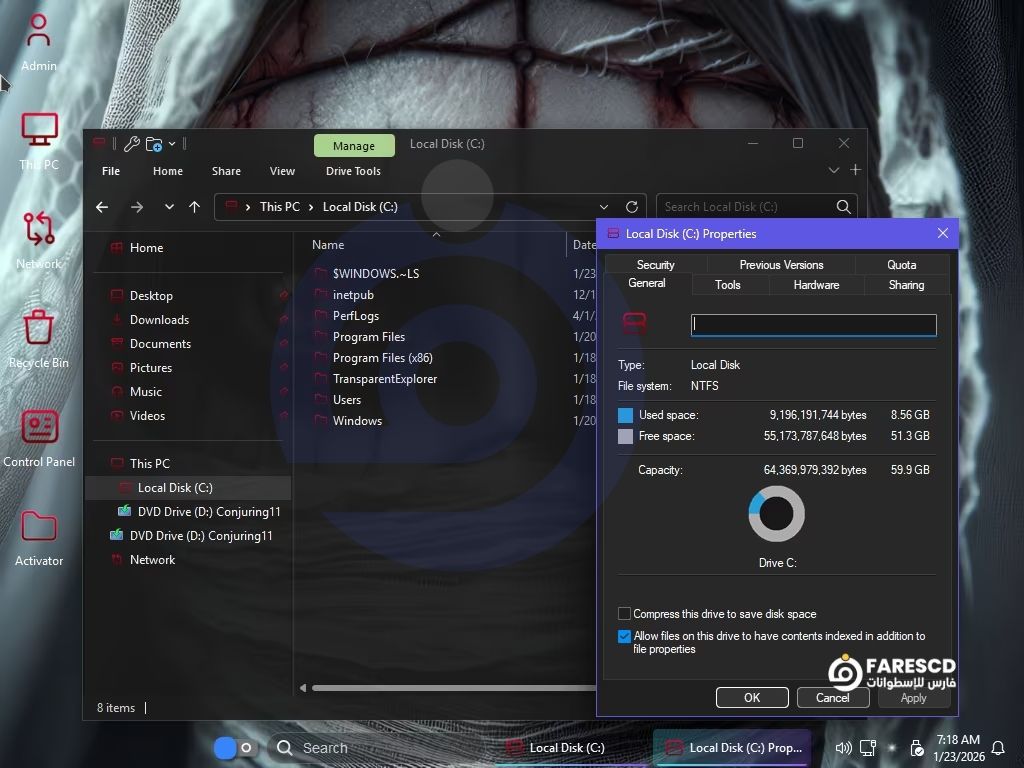Refresh the Local Disk (C:) folder view
Screen dimensions: 1024x768
click(x=631, y=207)
